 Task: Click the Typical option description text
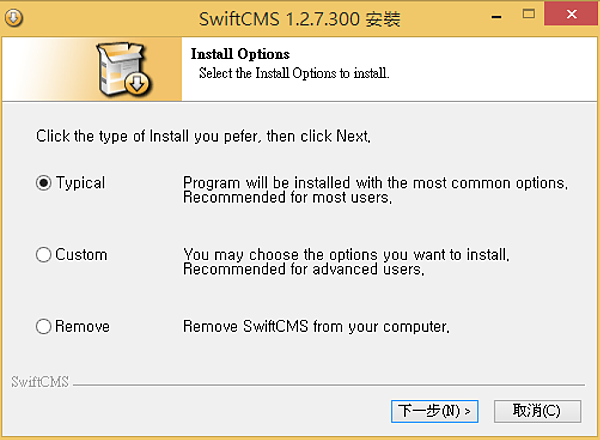375,190
